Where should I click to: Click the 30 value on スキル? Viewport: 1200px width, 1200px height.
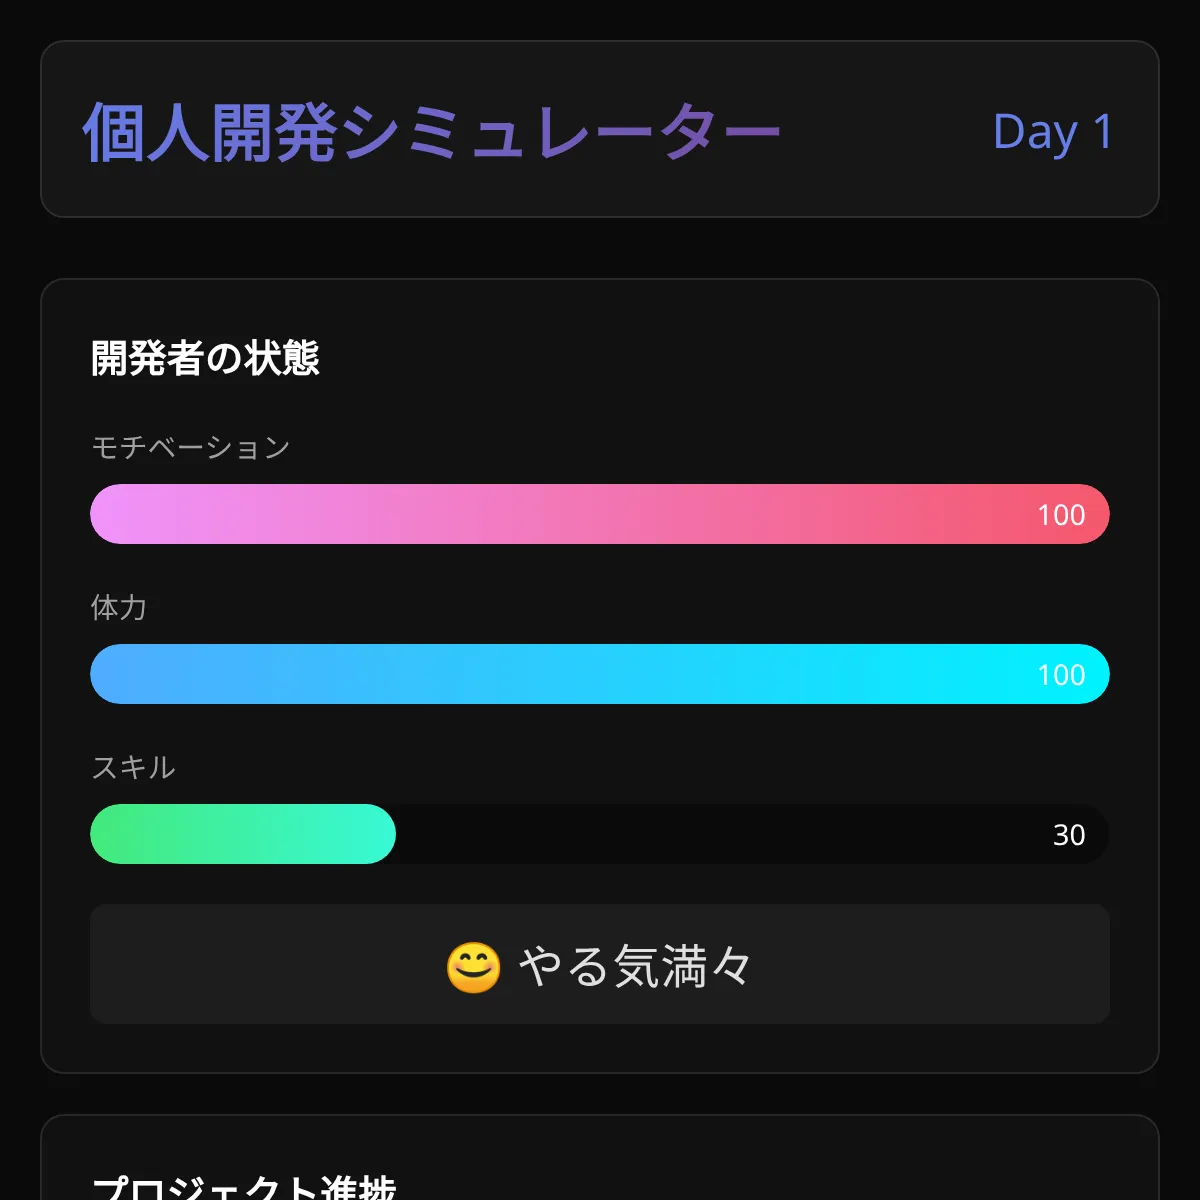pos(1070,834)
